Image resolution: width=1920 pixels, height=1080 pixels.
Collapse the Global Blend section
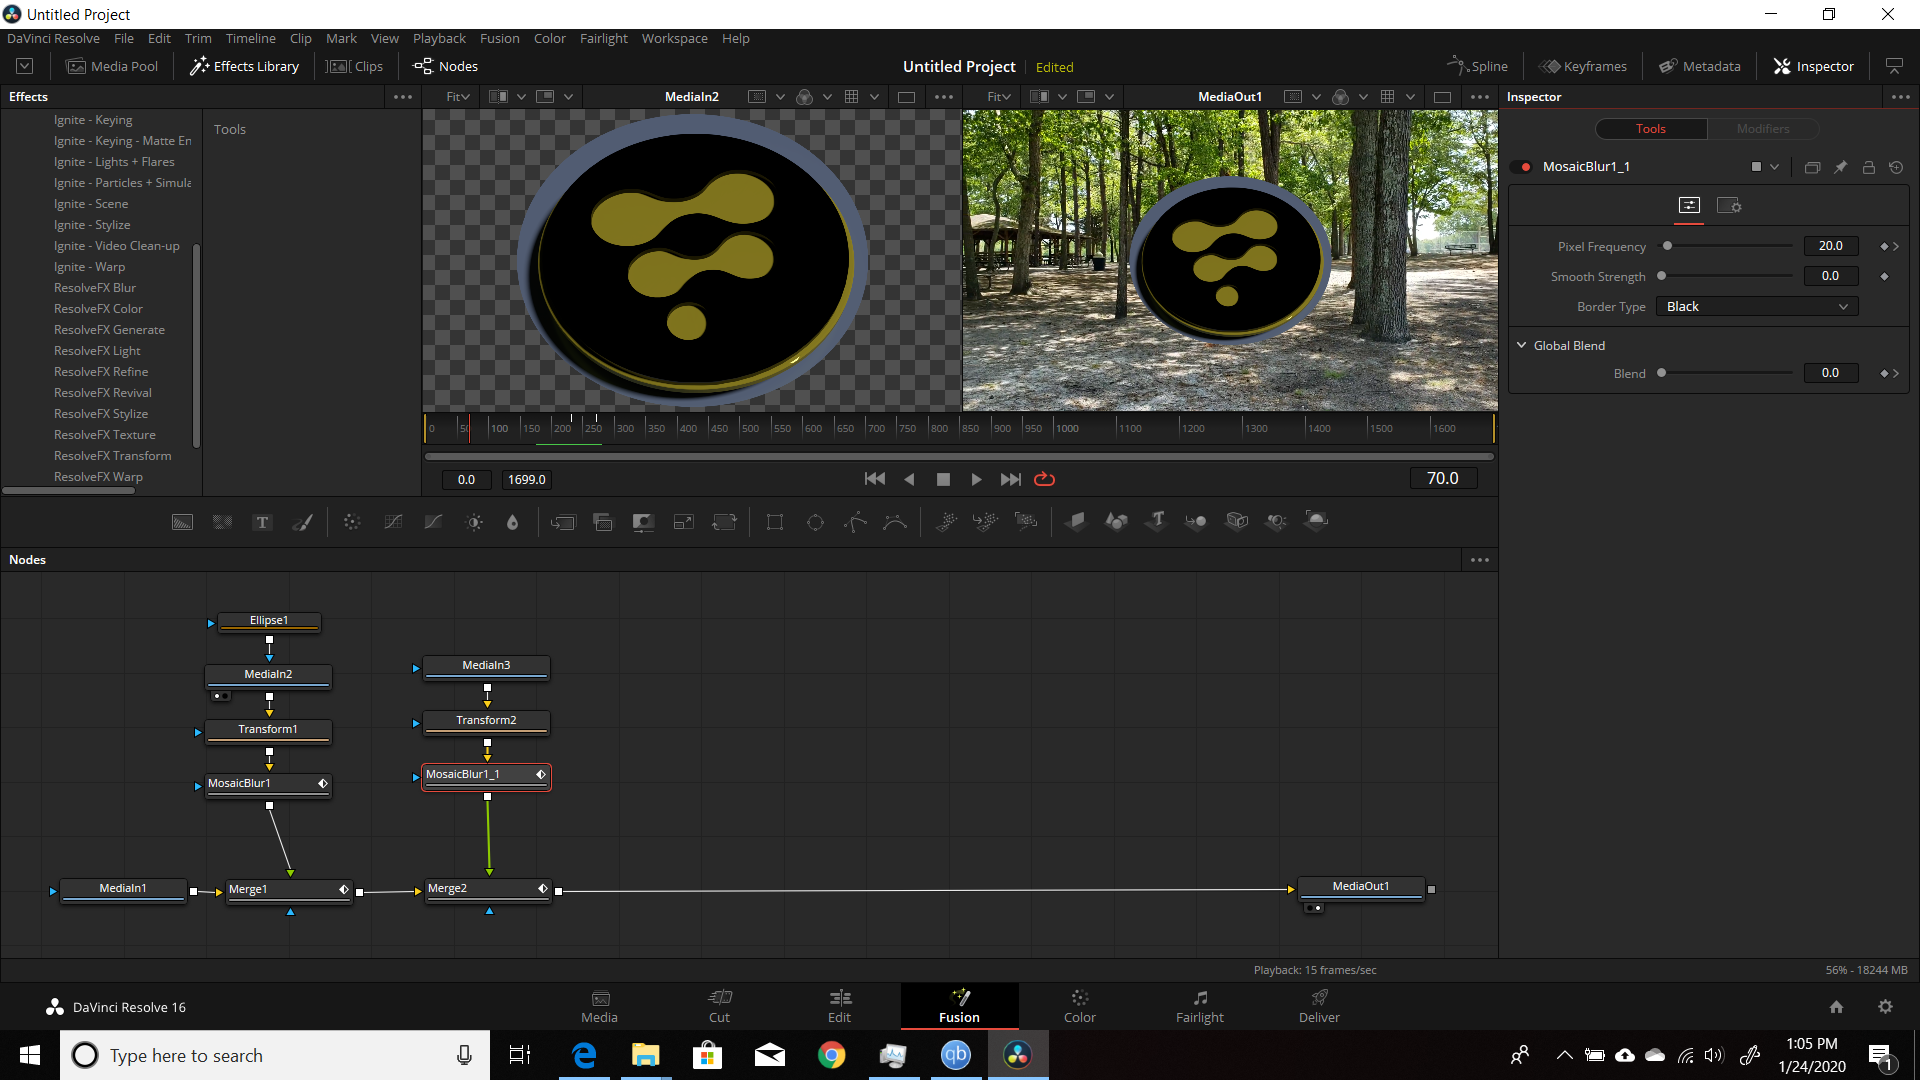(x=1522, y=345)
